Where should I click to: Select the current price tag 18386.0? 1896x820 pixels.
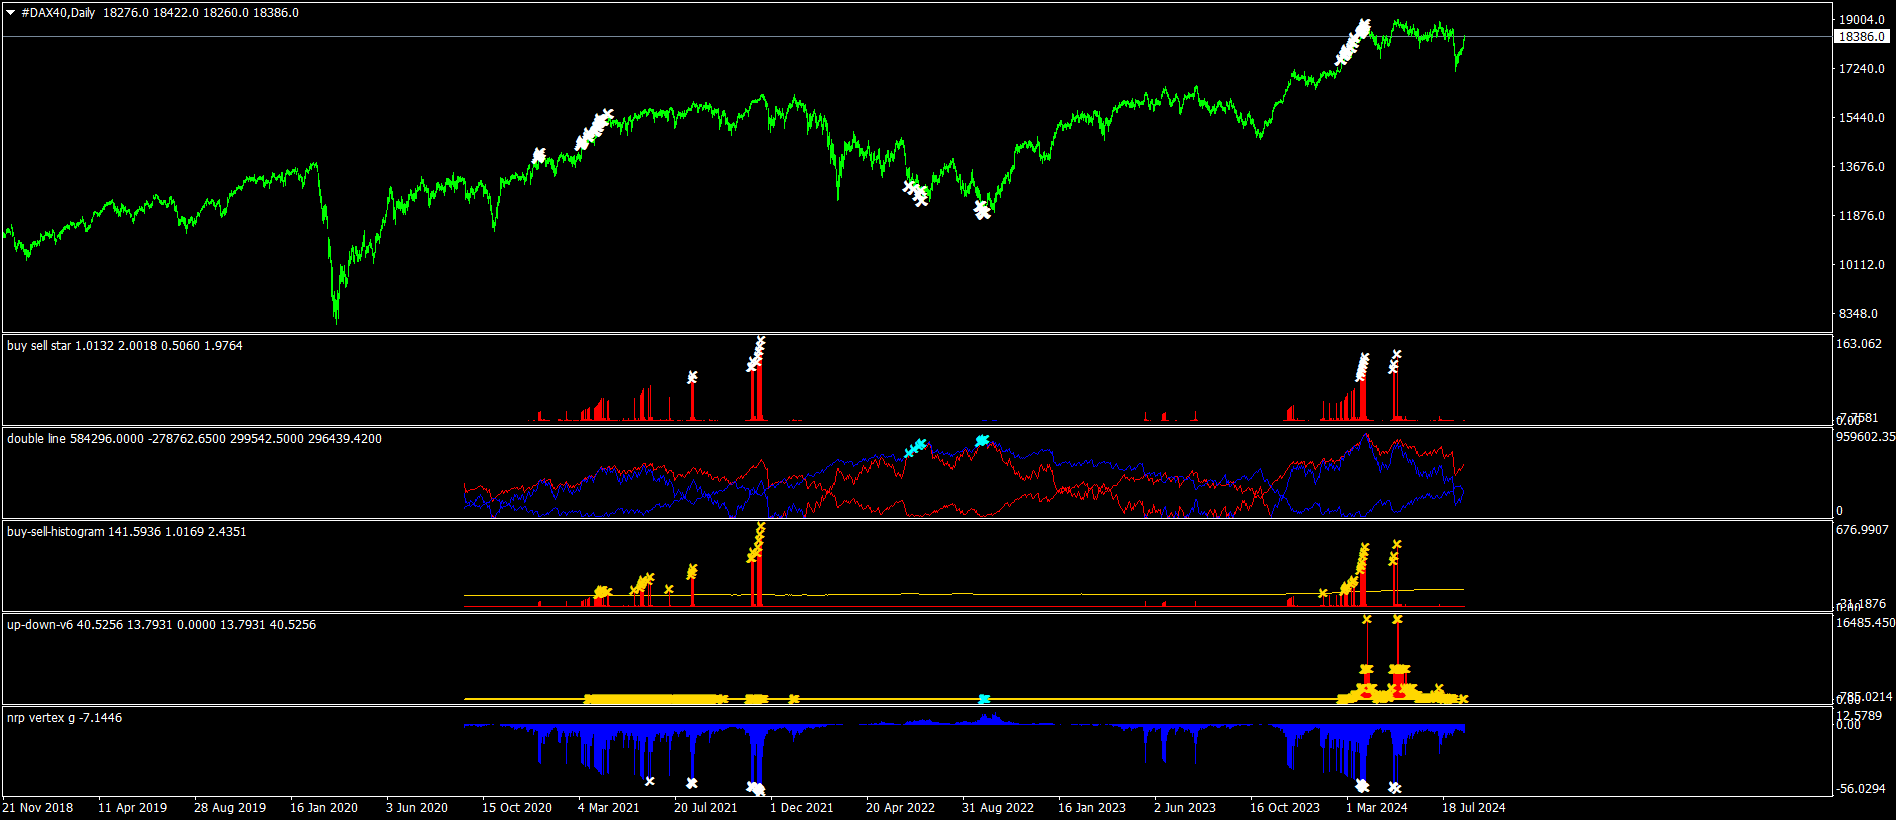(1862, 37)
